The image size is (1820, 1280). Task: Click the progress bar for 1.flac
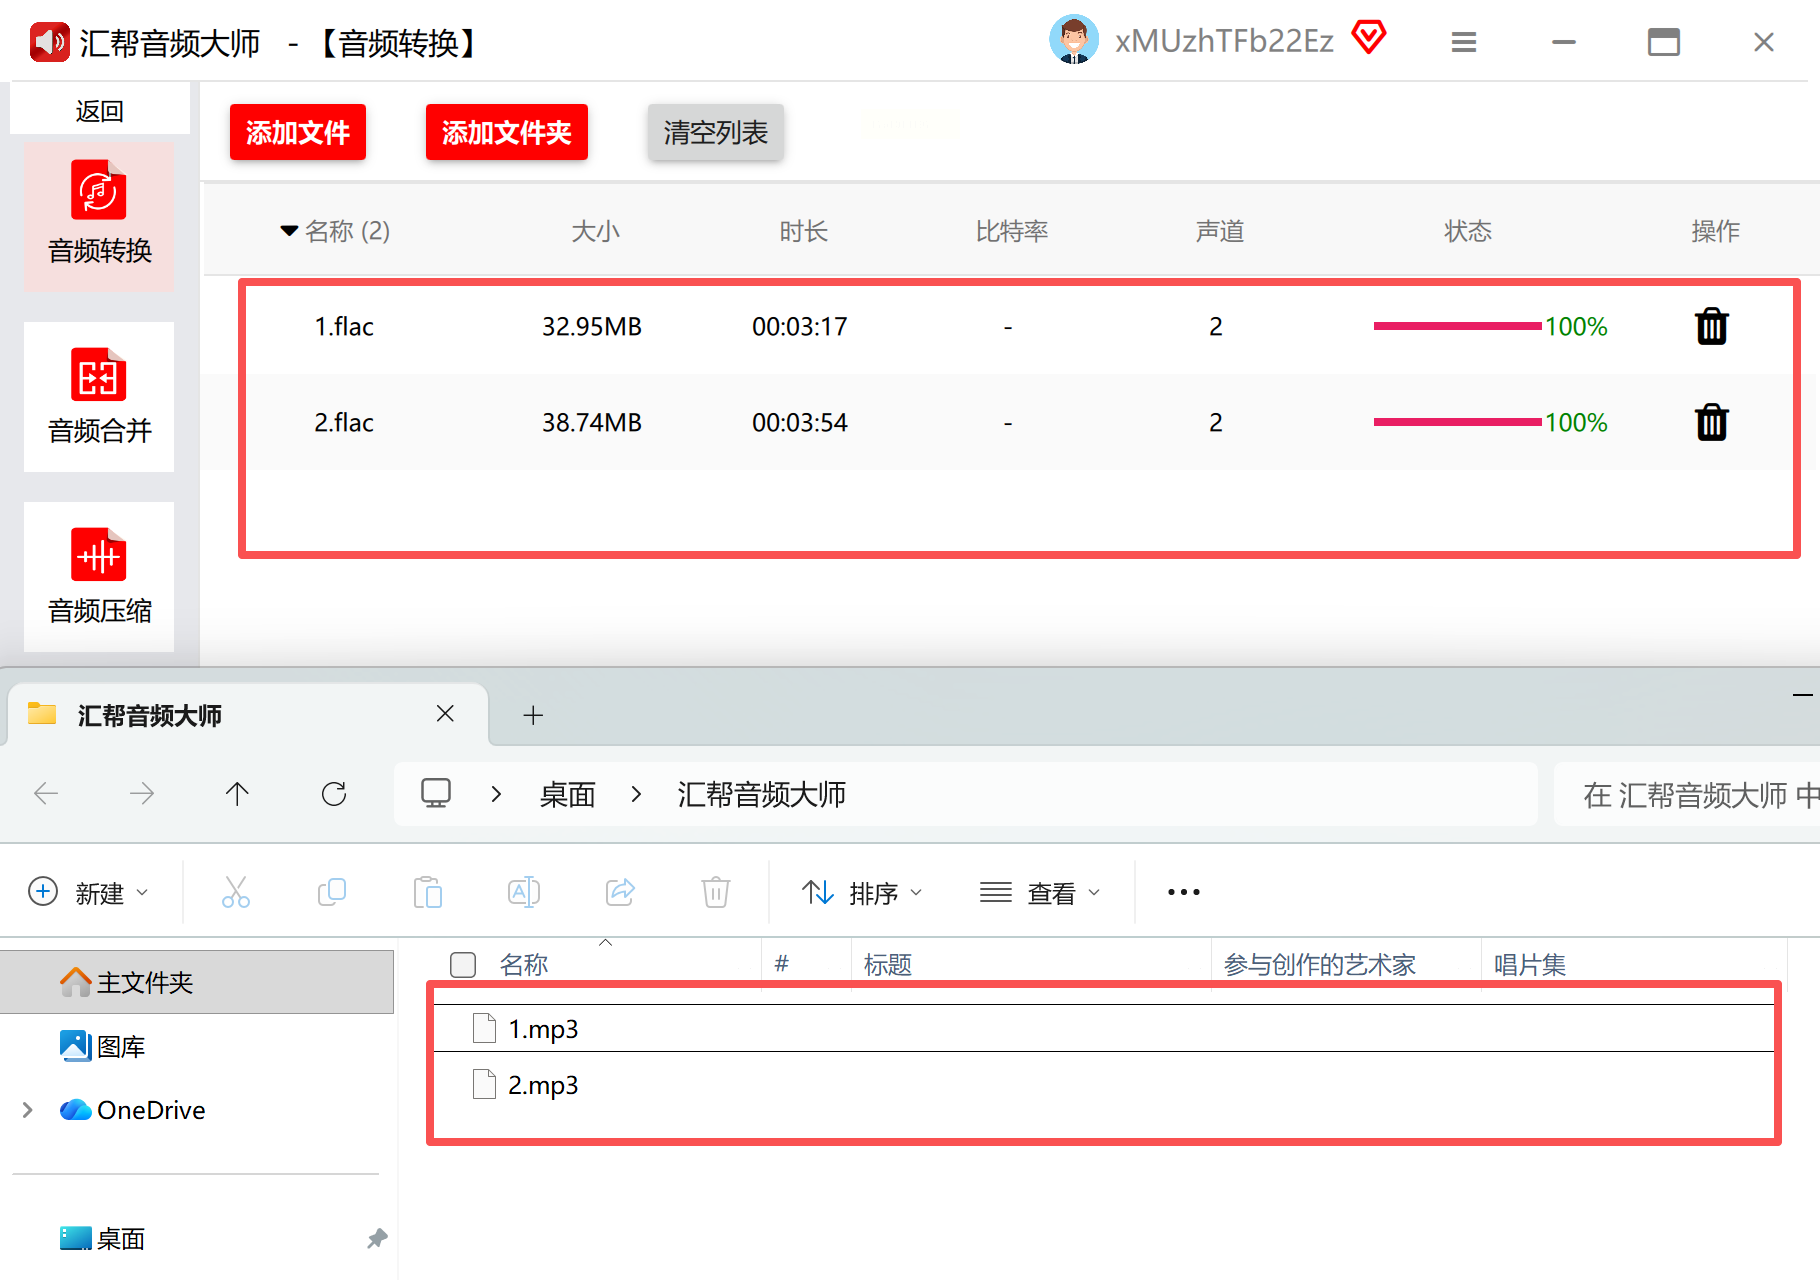(1457, 326)
